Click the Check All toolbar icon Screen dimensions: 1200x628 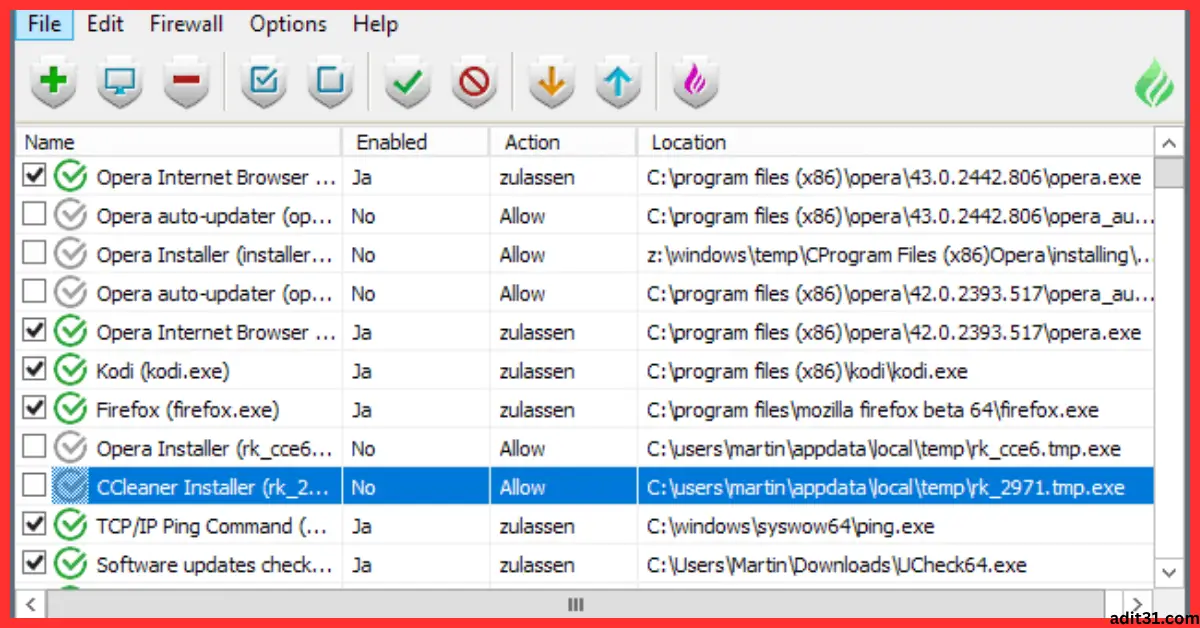pyautogui.click(x=263, y=83)
